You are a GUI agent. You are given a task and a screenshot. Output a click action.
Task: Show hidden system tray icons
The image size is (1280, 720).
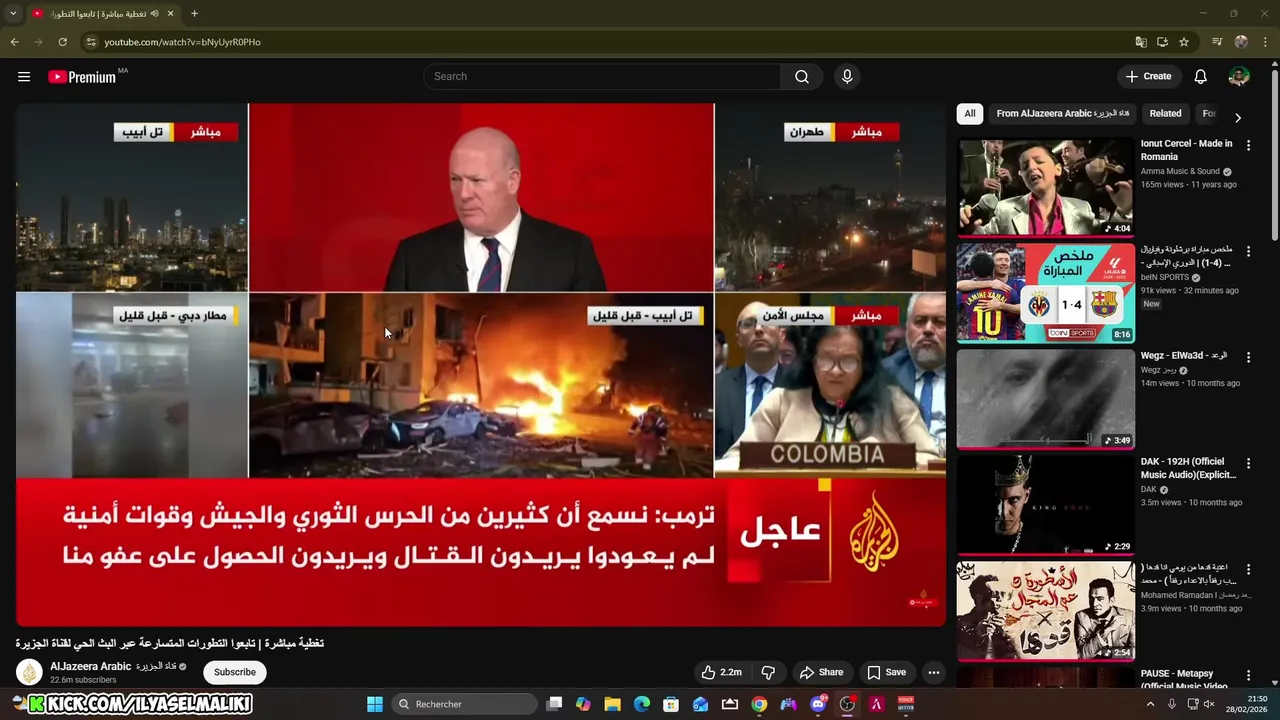(1150, 704)
